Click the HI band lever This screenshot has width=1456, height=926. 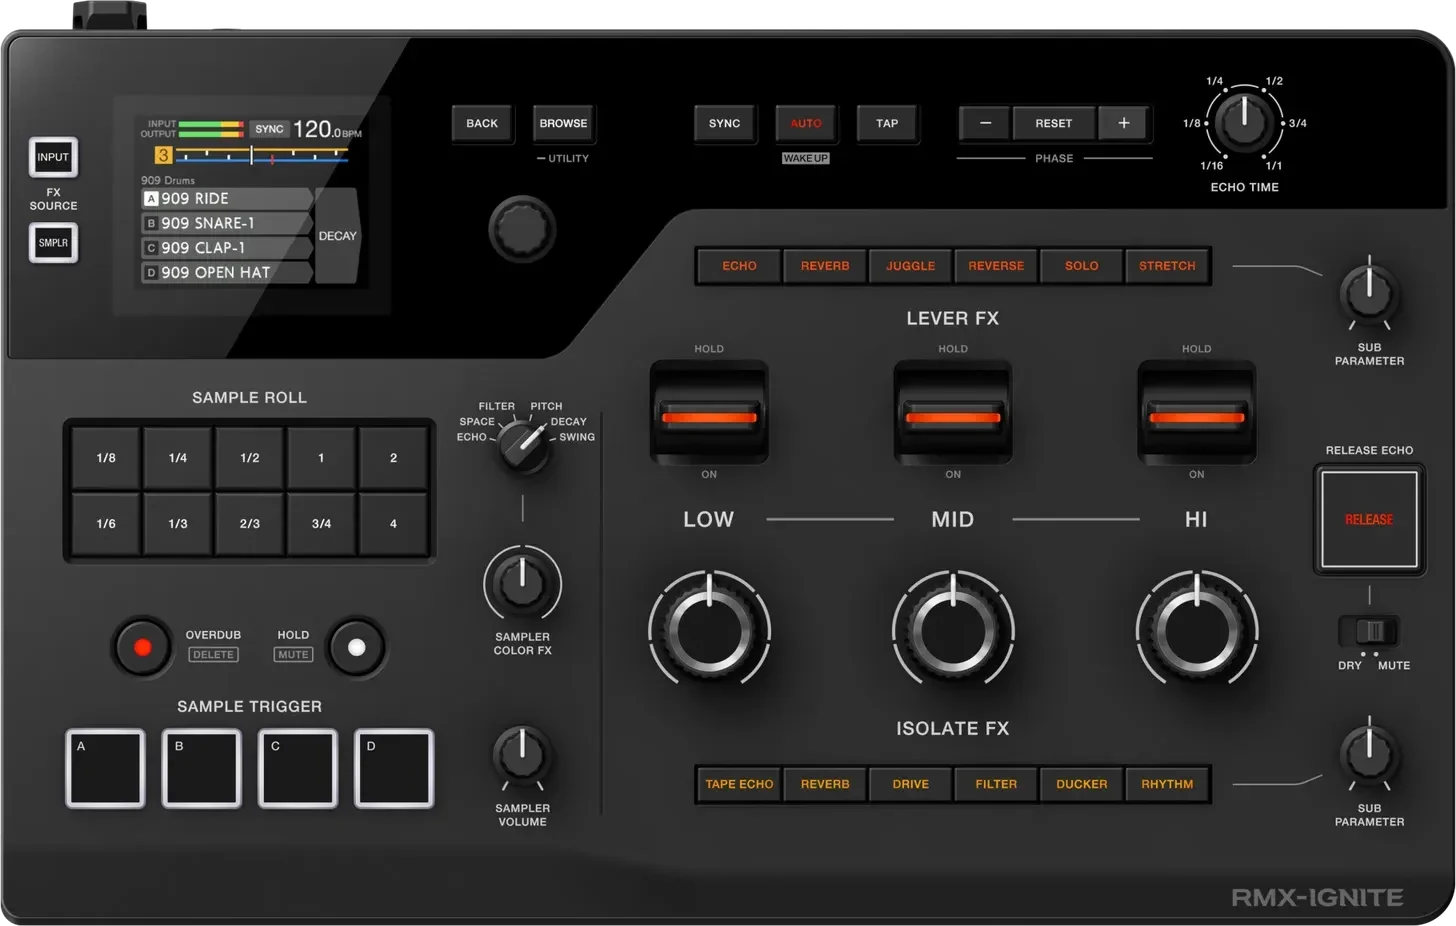coord(1196,412)
